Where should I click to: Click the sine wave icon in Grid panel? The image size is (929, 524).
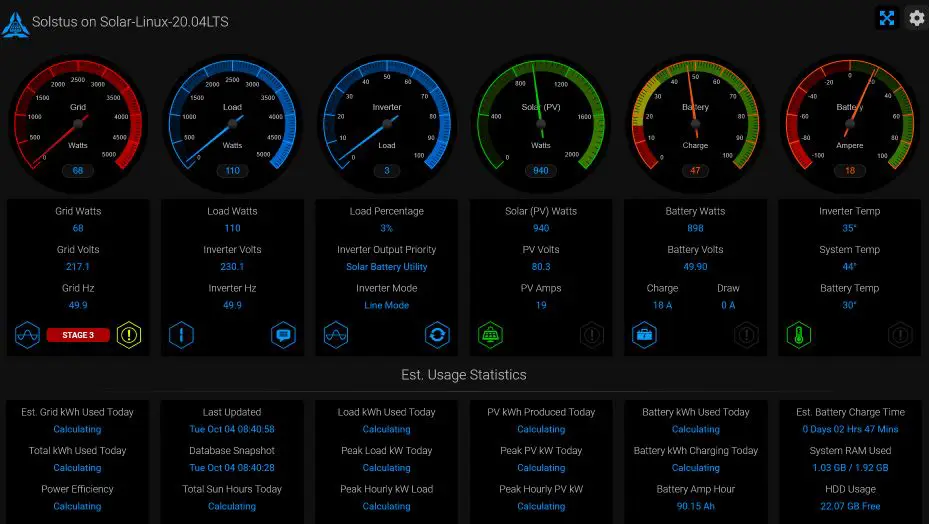(x=27, y=335)
